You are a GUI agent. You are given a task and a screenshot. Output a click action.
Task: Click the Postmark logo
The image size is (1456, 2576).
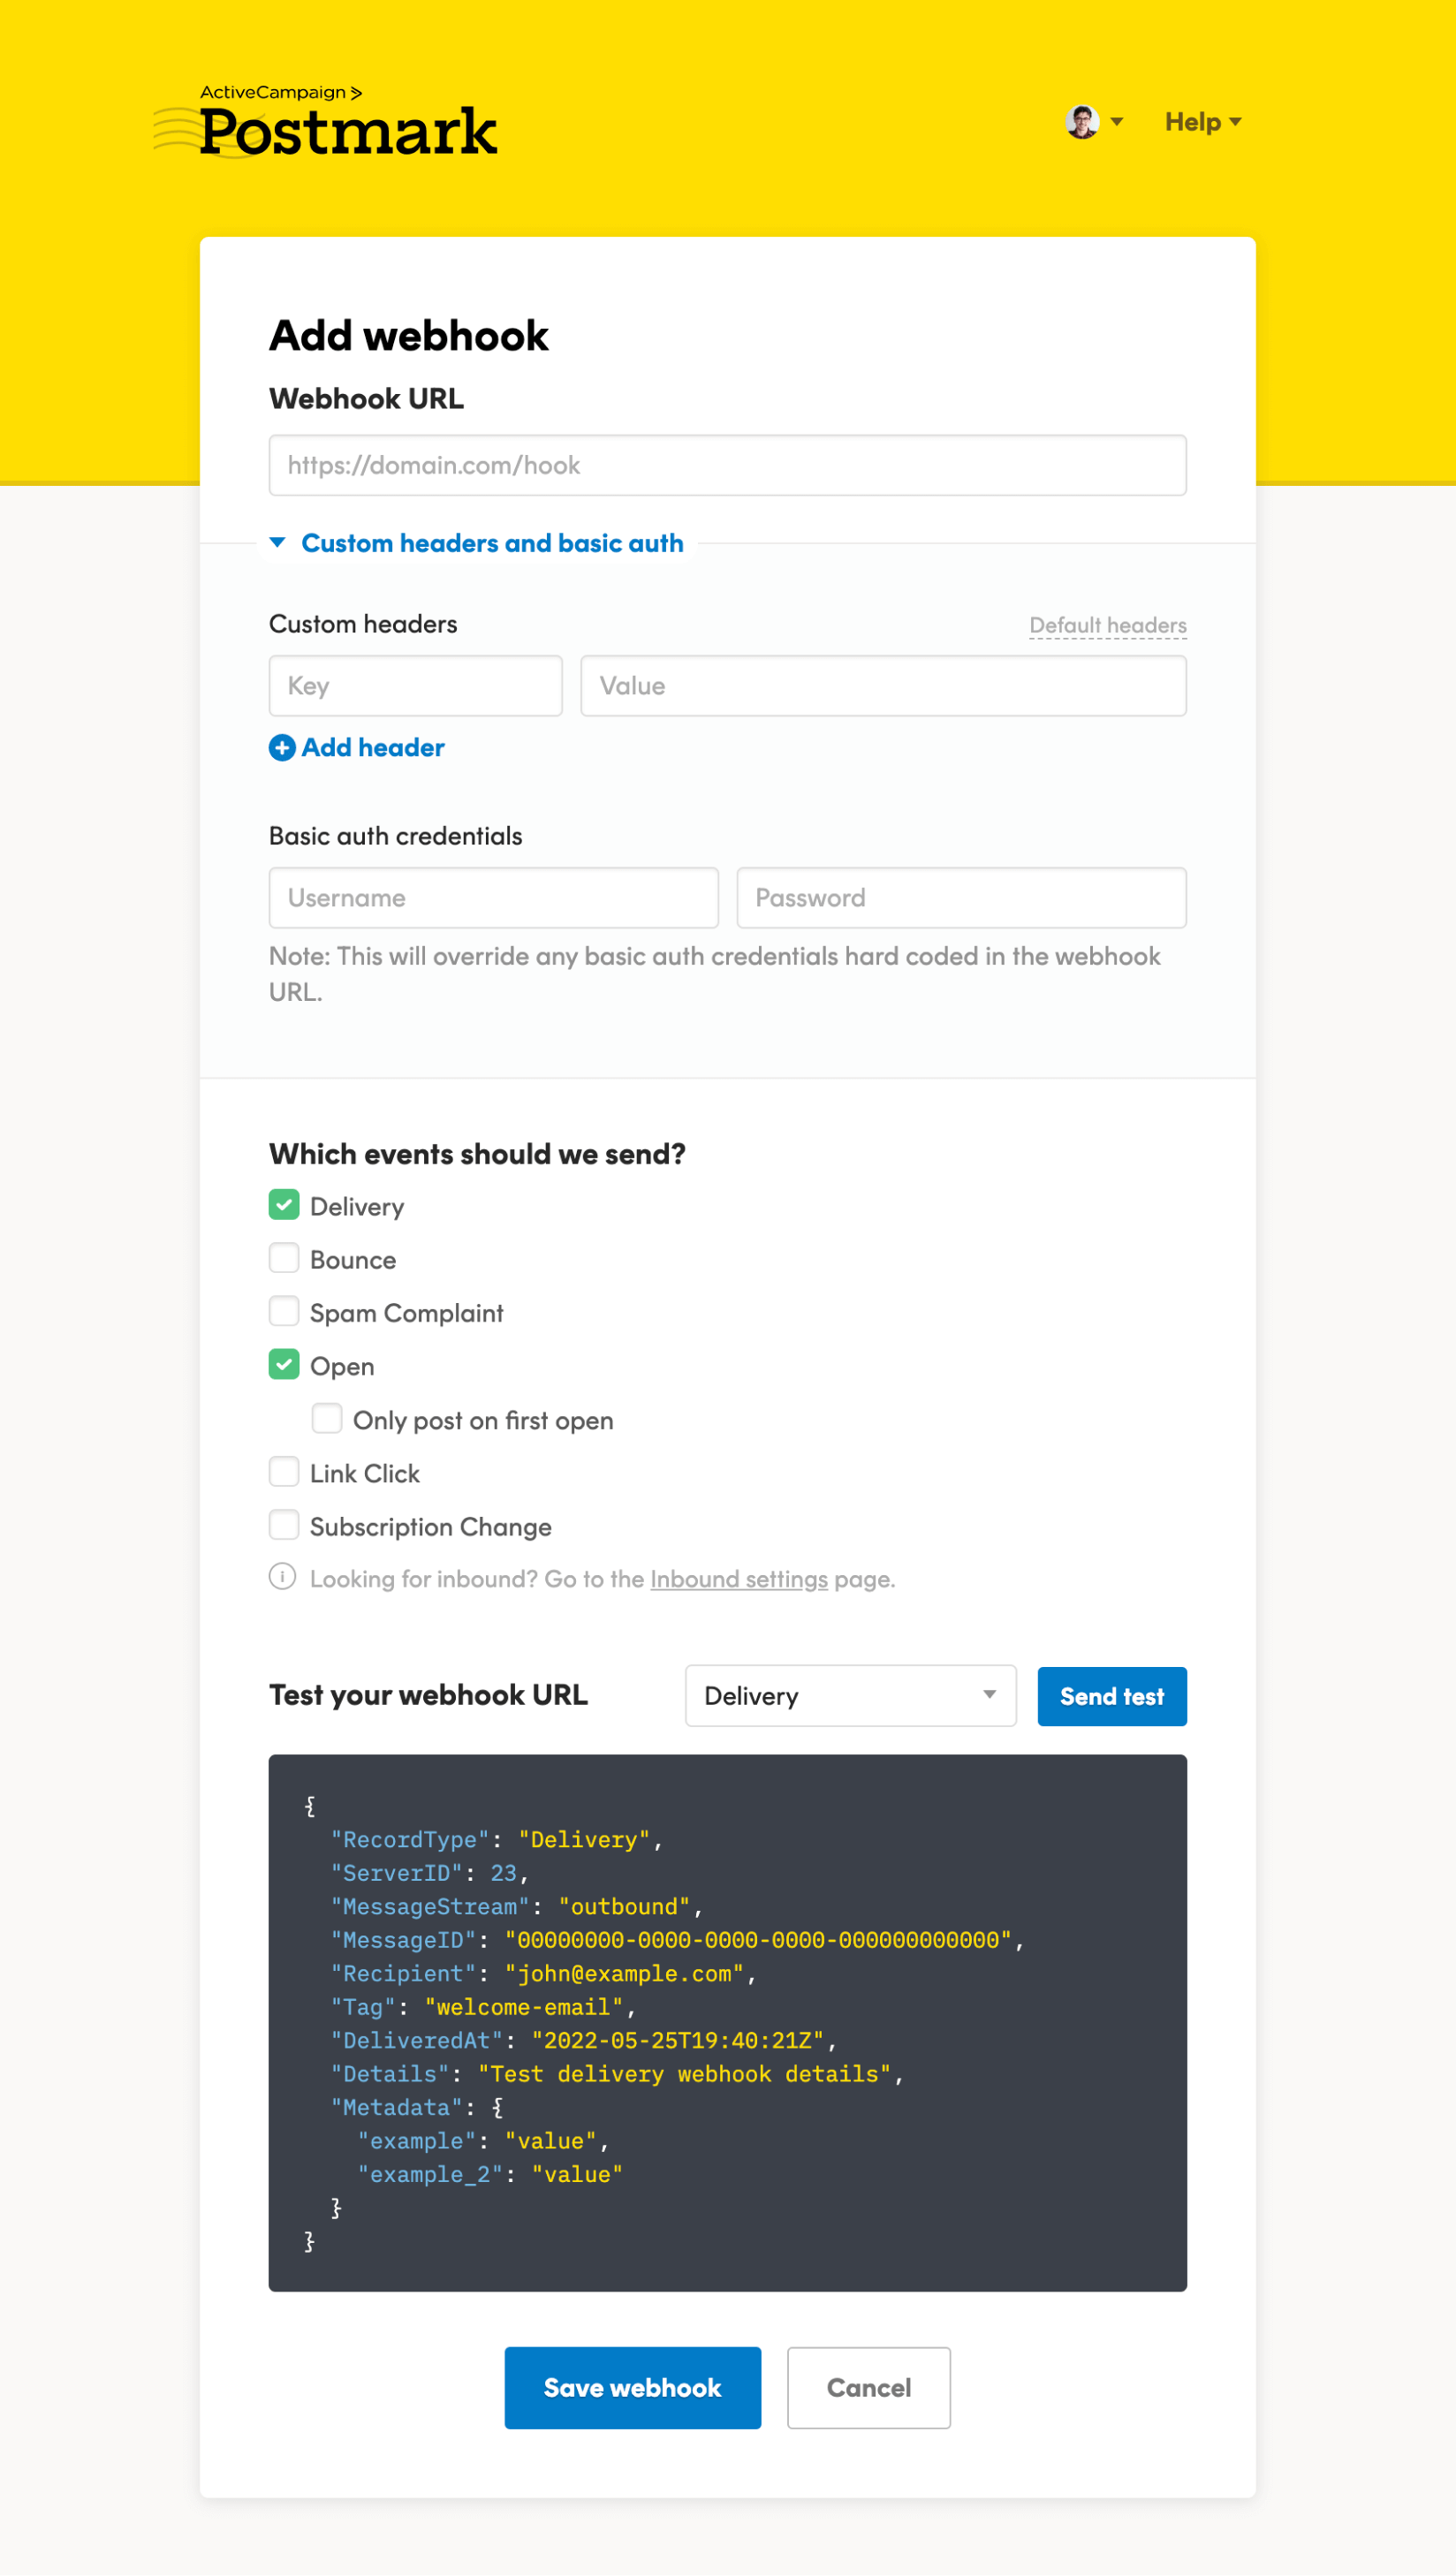(x=325, y=122)
